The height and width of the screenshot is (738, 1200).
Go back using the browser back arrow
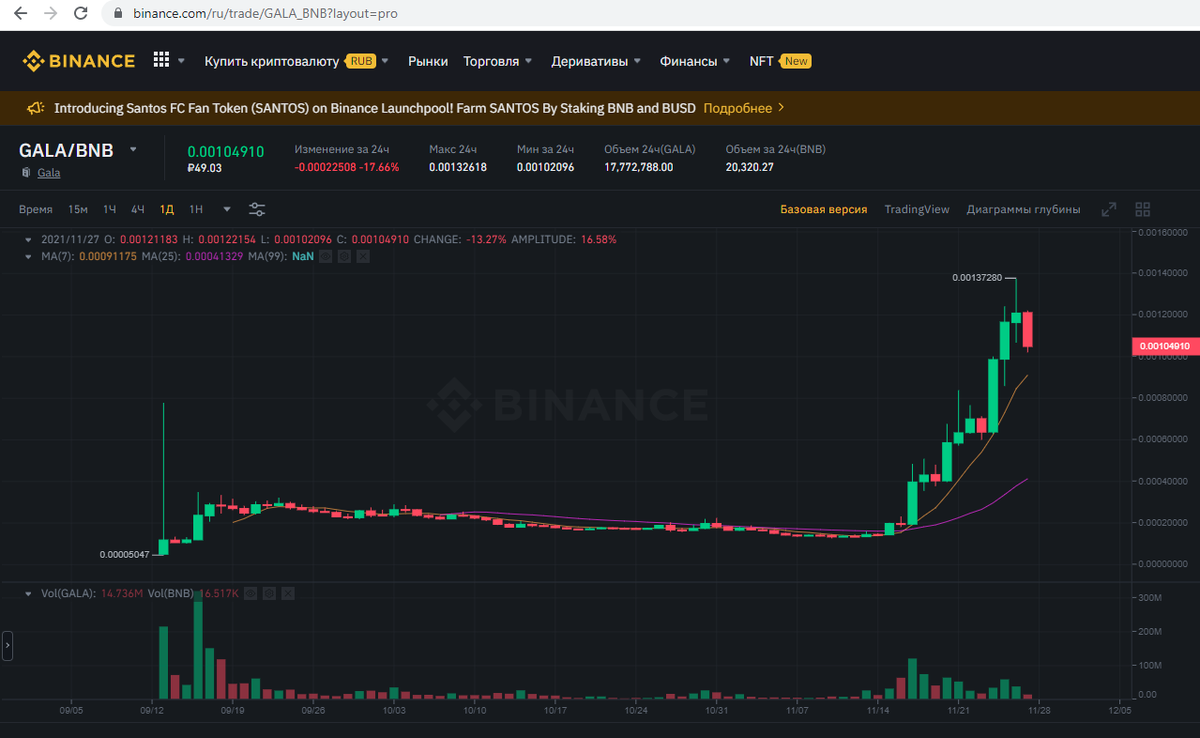pos(20,14)
